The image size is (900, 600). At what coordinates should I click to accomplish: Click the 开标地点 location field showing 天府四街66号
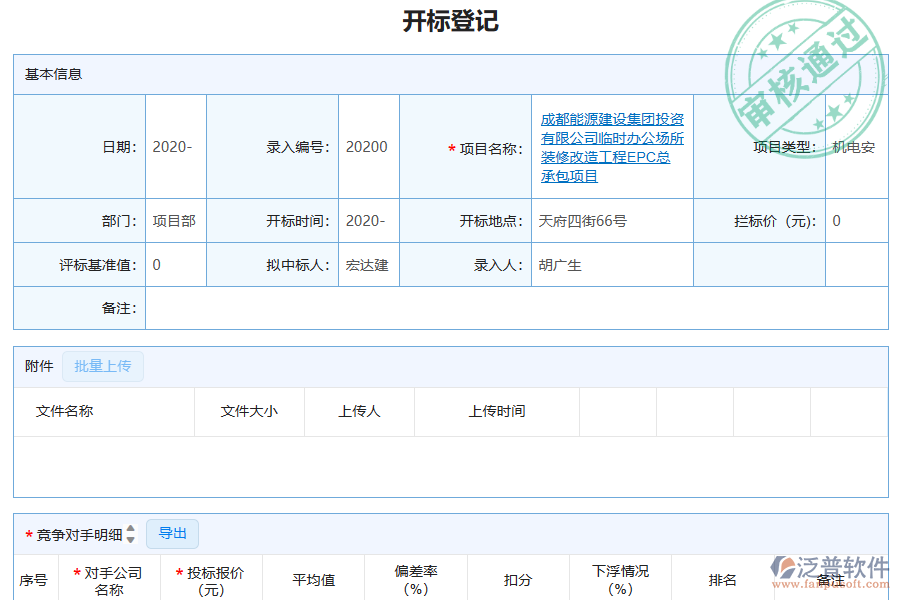[611, 220]
